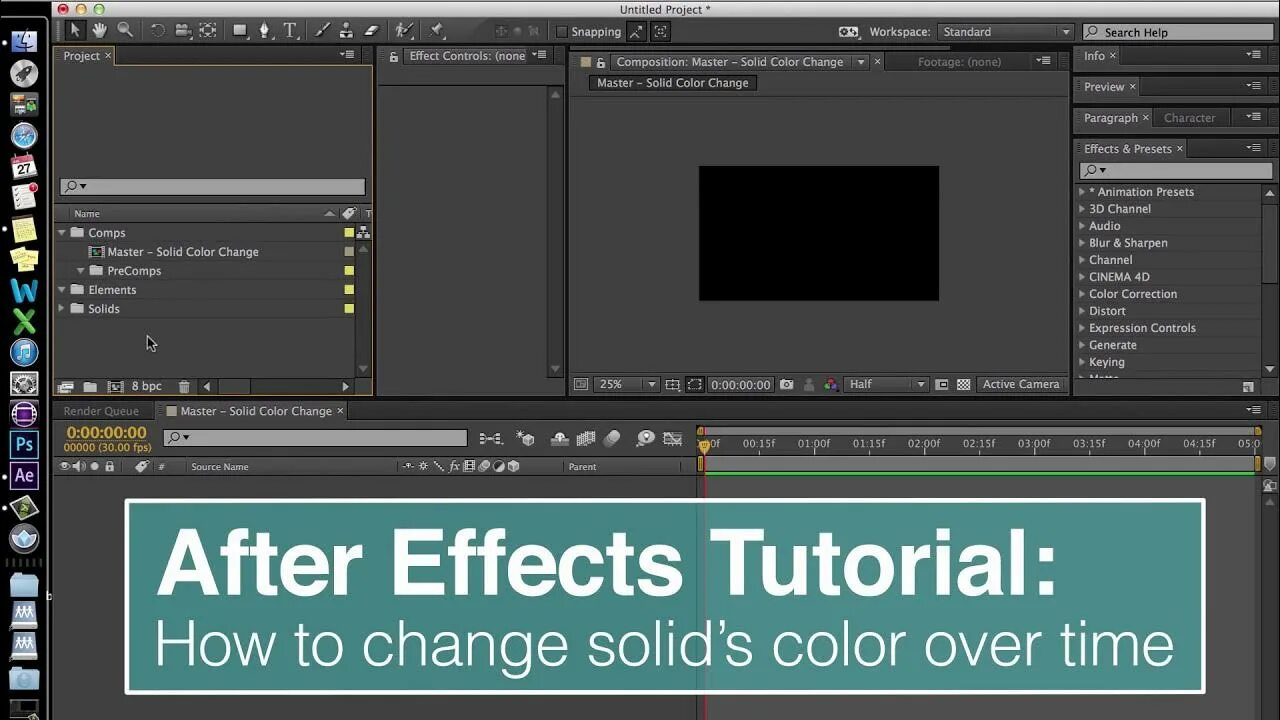The image size is (1280, 720).
Task: Click Project panel horizontal scrollbar thumb
Action: point(234,386)
